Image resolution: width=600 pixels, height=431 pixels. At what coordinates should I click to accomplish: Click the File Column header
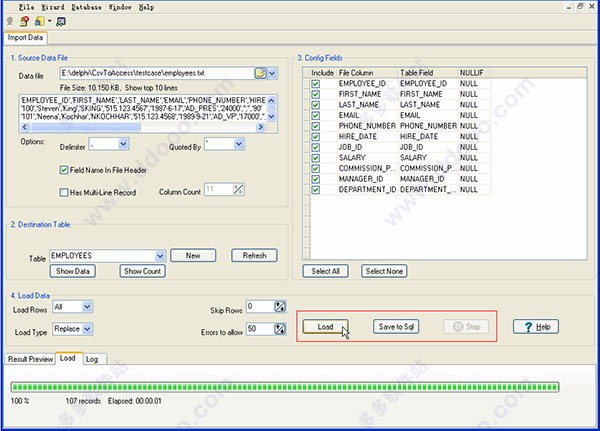pos(368,73)
